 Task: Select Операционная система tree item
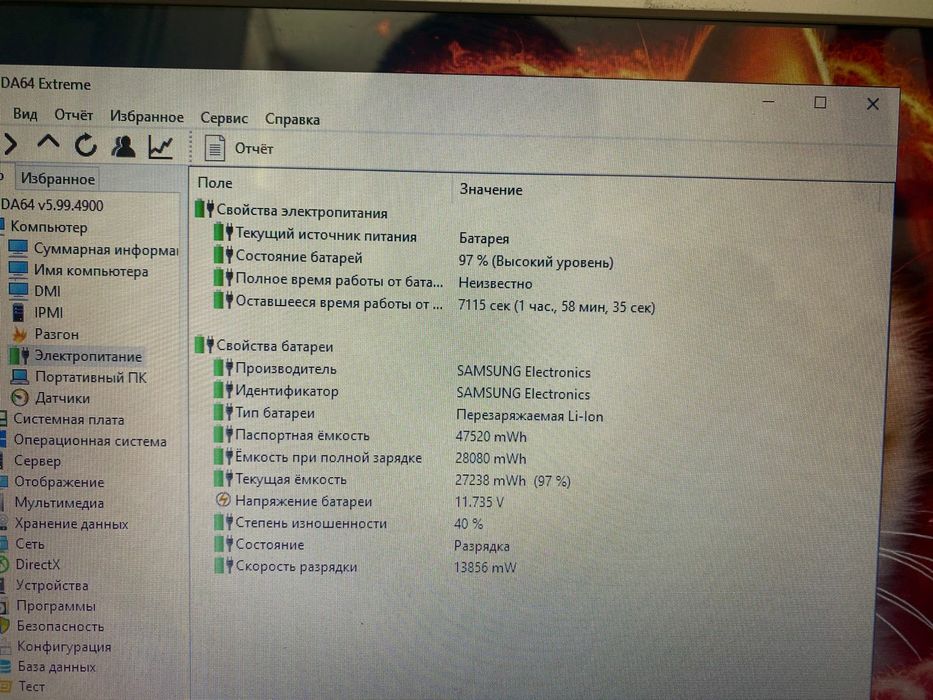[x=90, y=440]
